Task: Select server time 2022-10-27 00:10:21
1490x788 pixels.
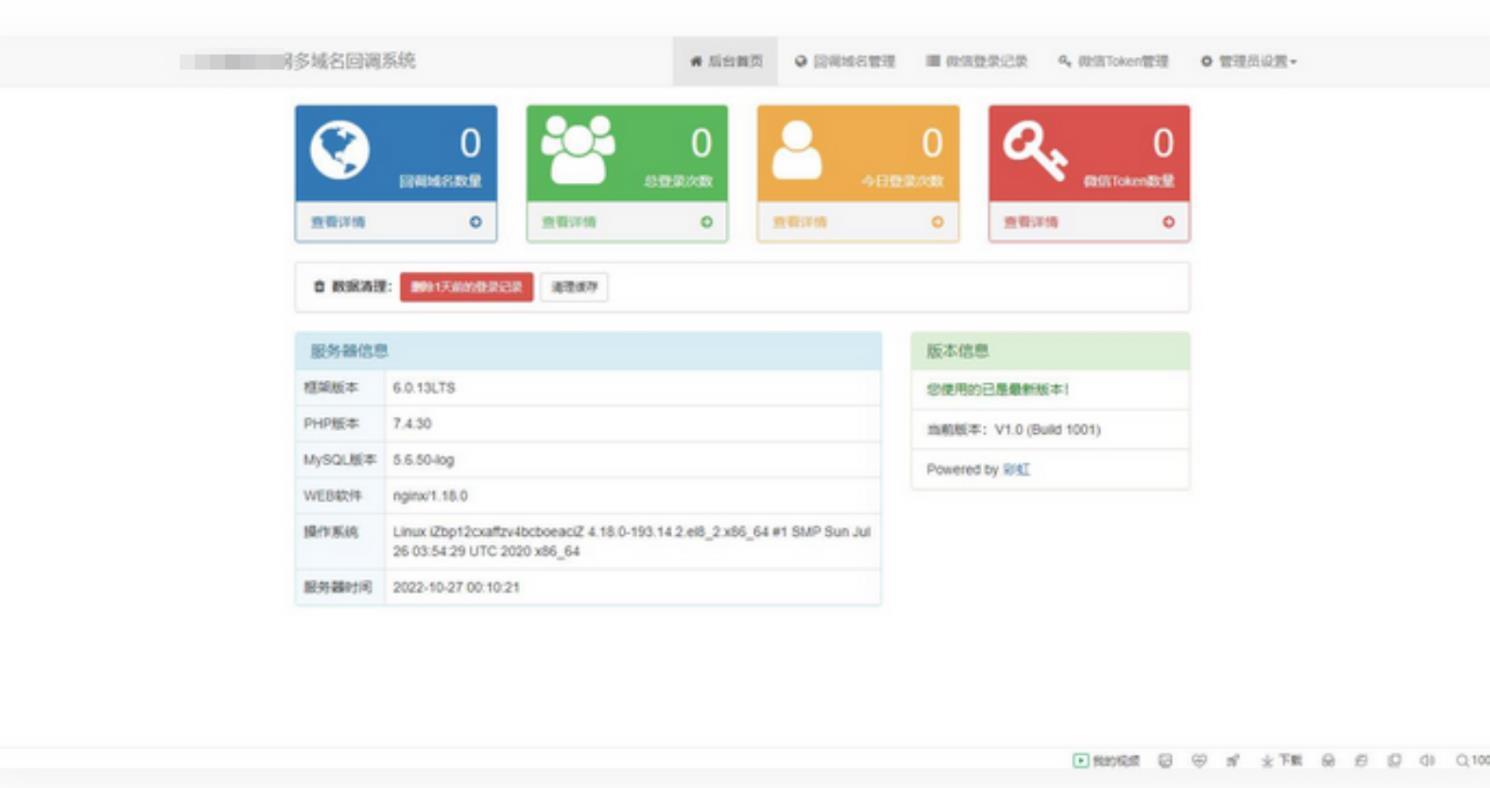Action: pos(456,587)
